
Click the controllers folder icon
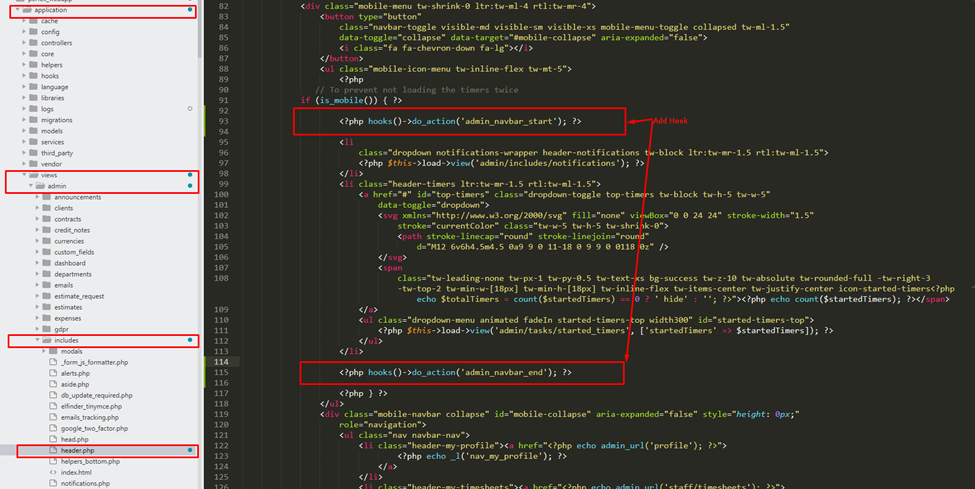click(x=33, y=43)
